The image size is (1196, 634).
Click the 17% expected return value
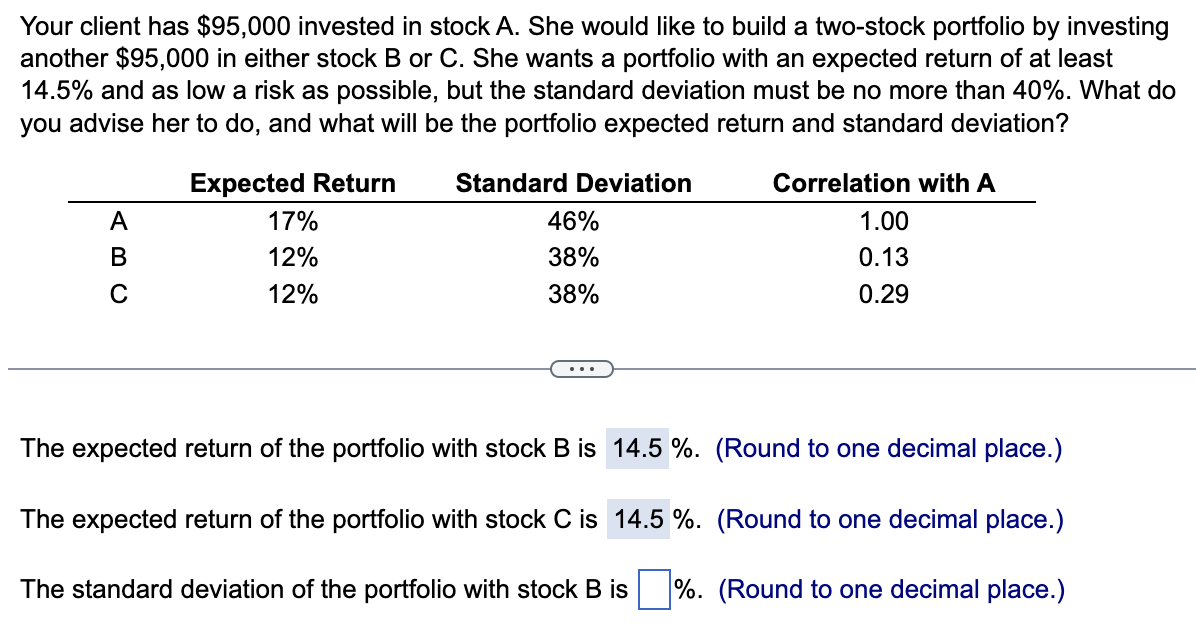click(x=293, y=221)
